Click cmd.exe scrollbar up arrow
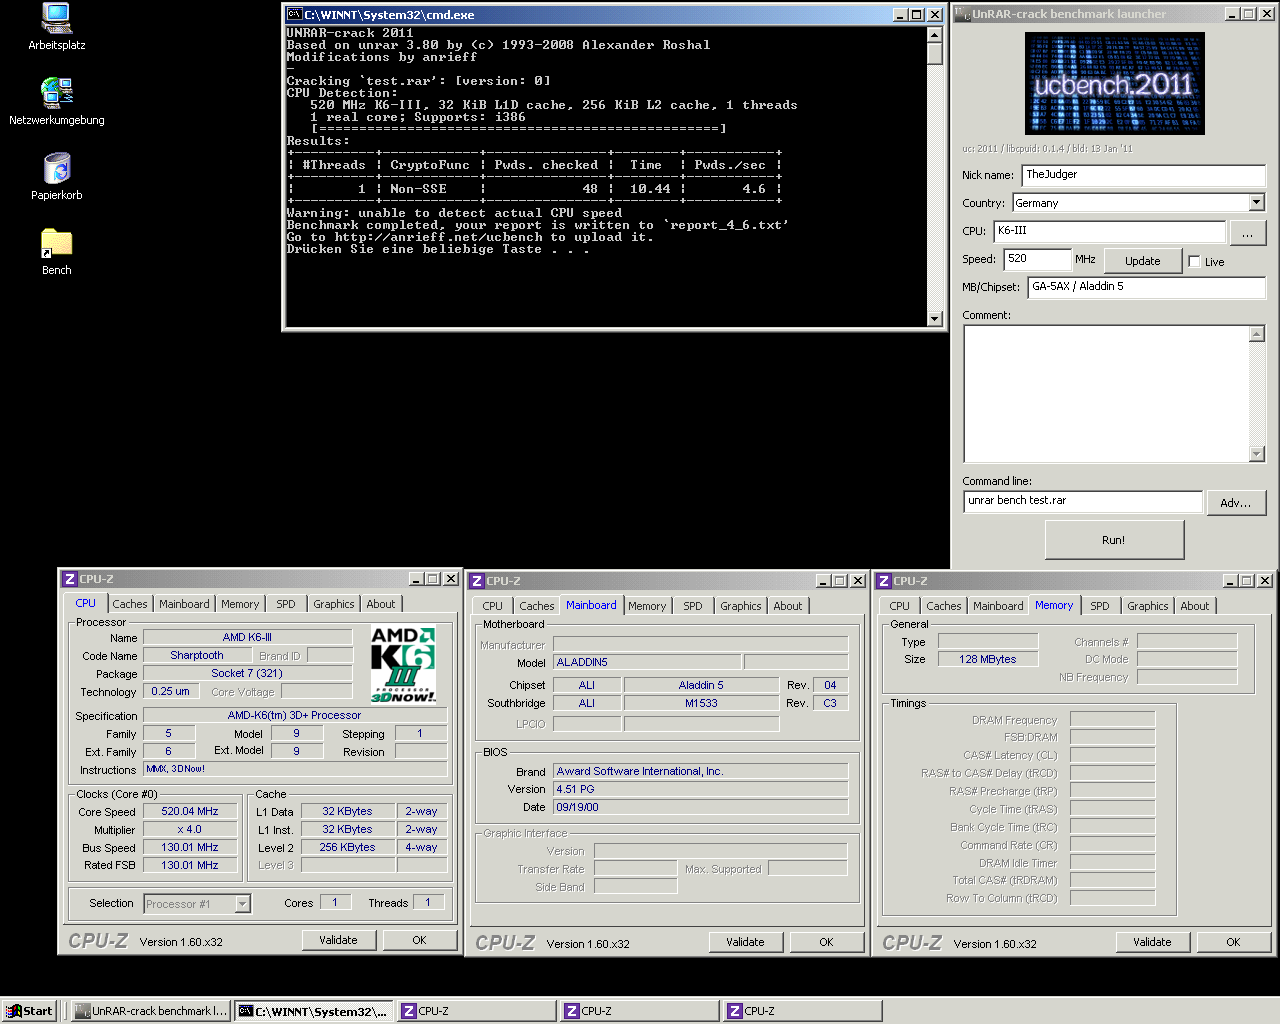1280x1024 pixels. (x=935, y=34)
